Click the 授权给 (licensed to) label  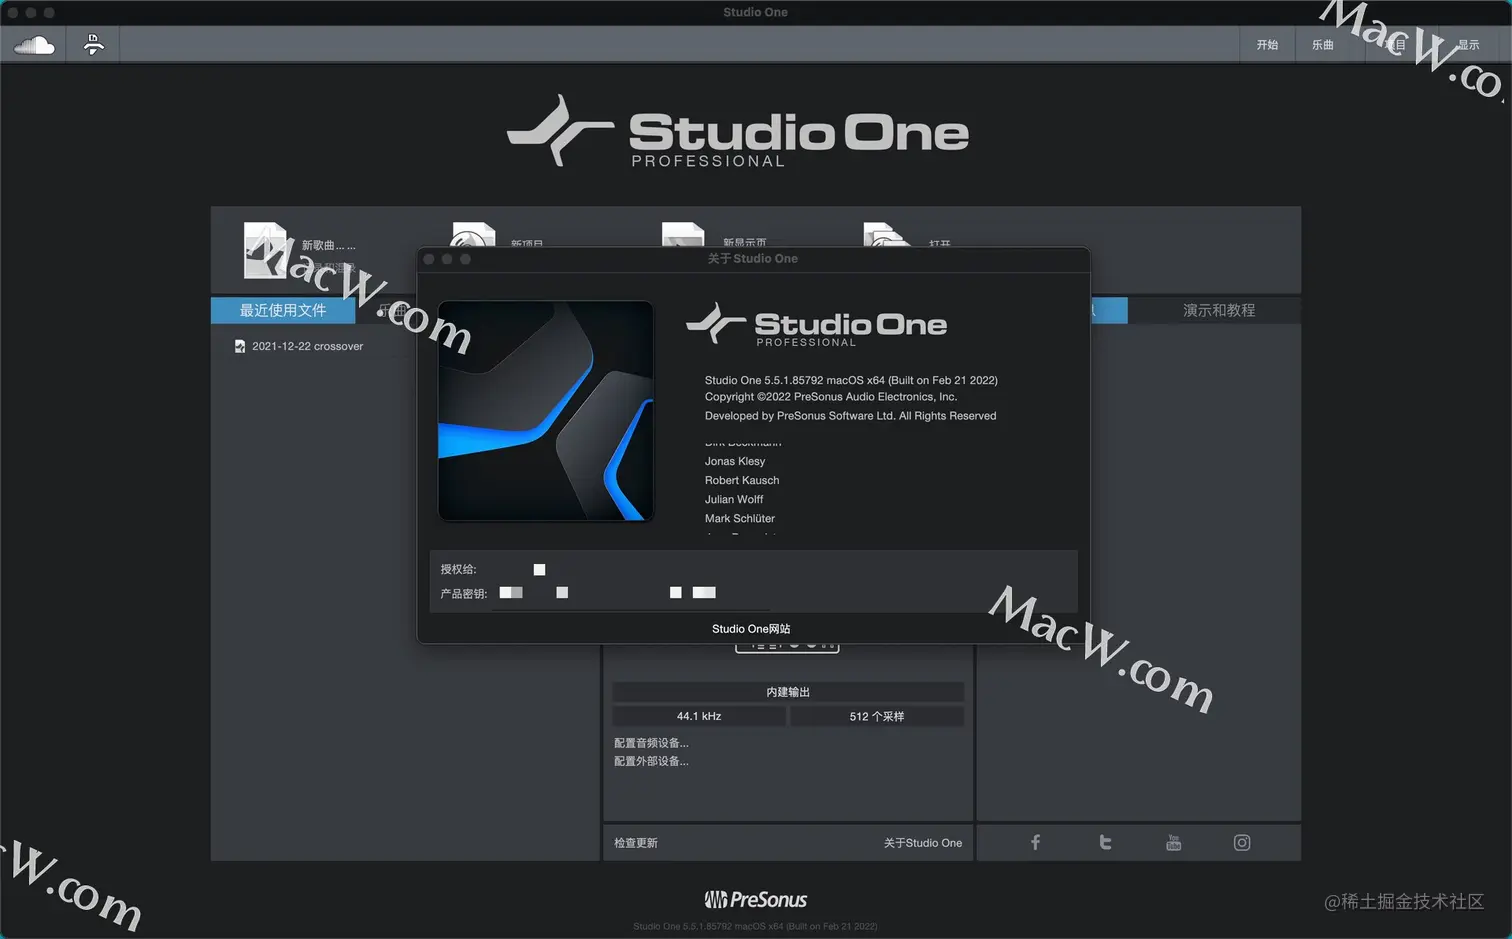[459, 569]
